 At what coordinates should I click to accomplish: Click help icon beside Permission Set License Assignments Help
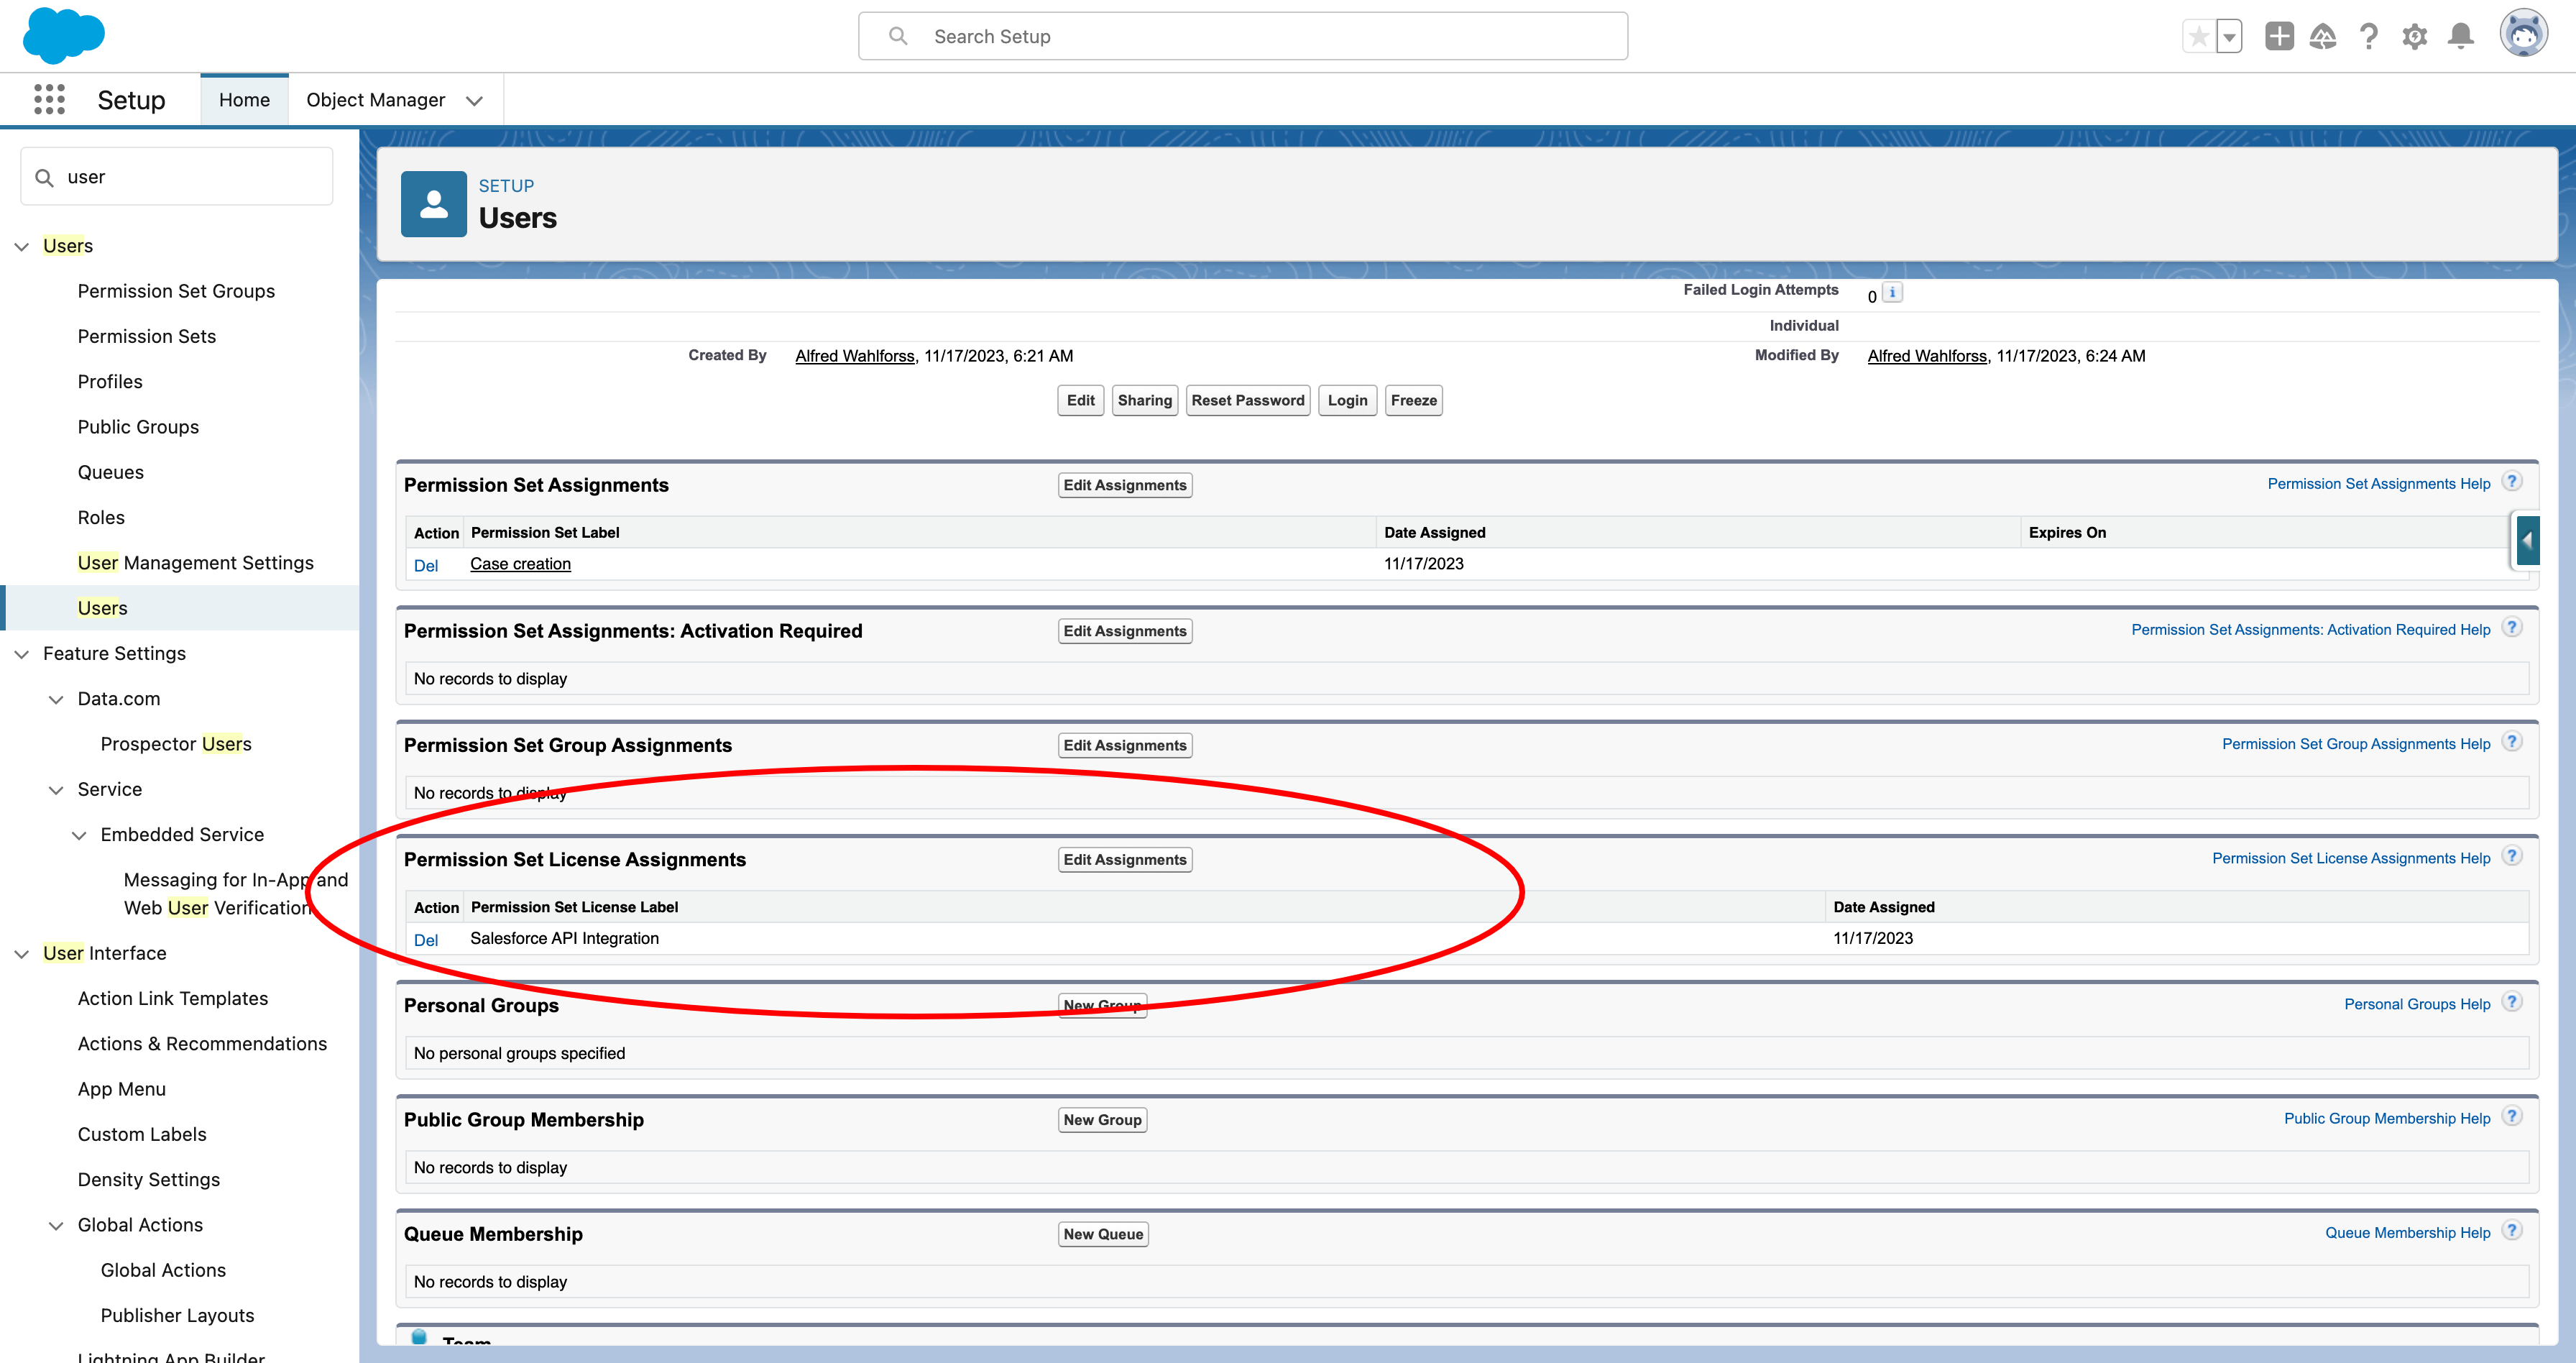click(2512, 856)
